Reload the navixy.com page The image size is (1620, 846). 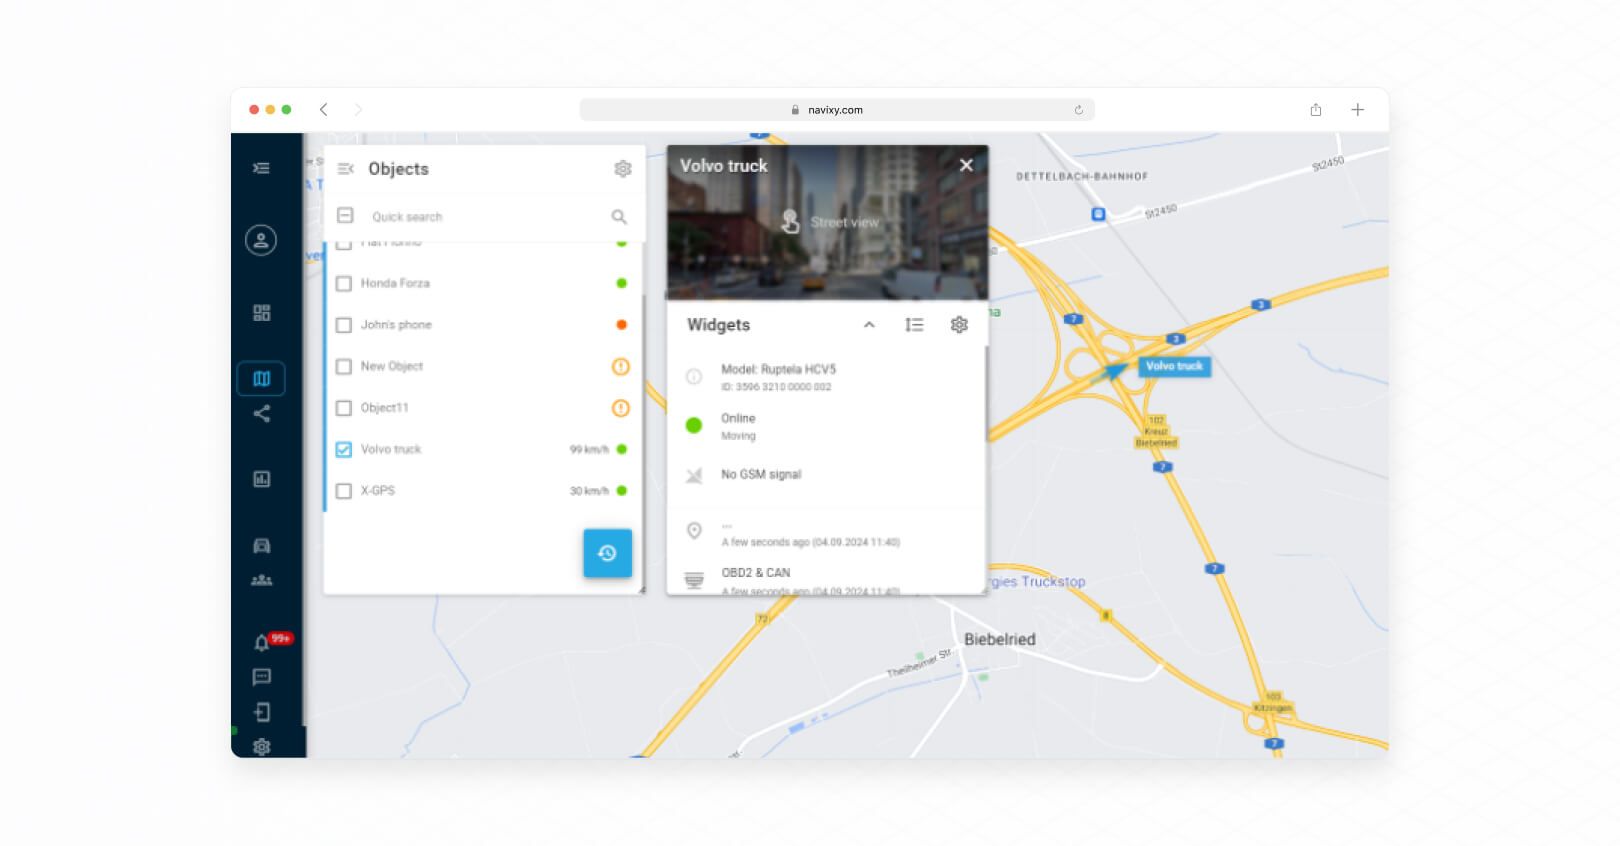click(x=1078, y=110)
